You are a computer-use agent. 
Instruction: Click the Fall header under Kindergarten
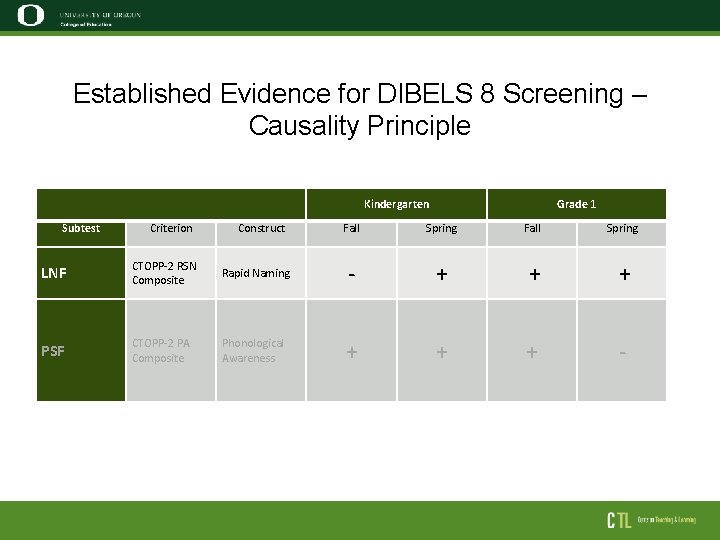(x=351, y=234)
